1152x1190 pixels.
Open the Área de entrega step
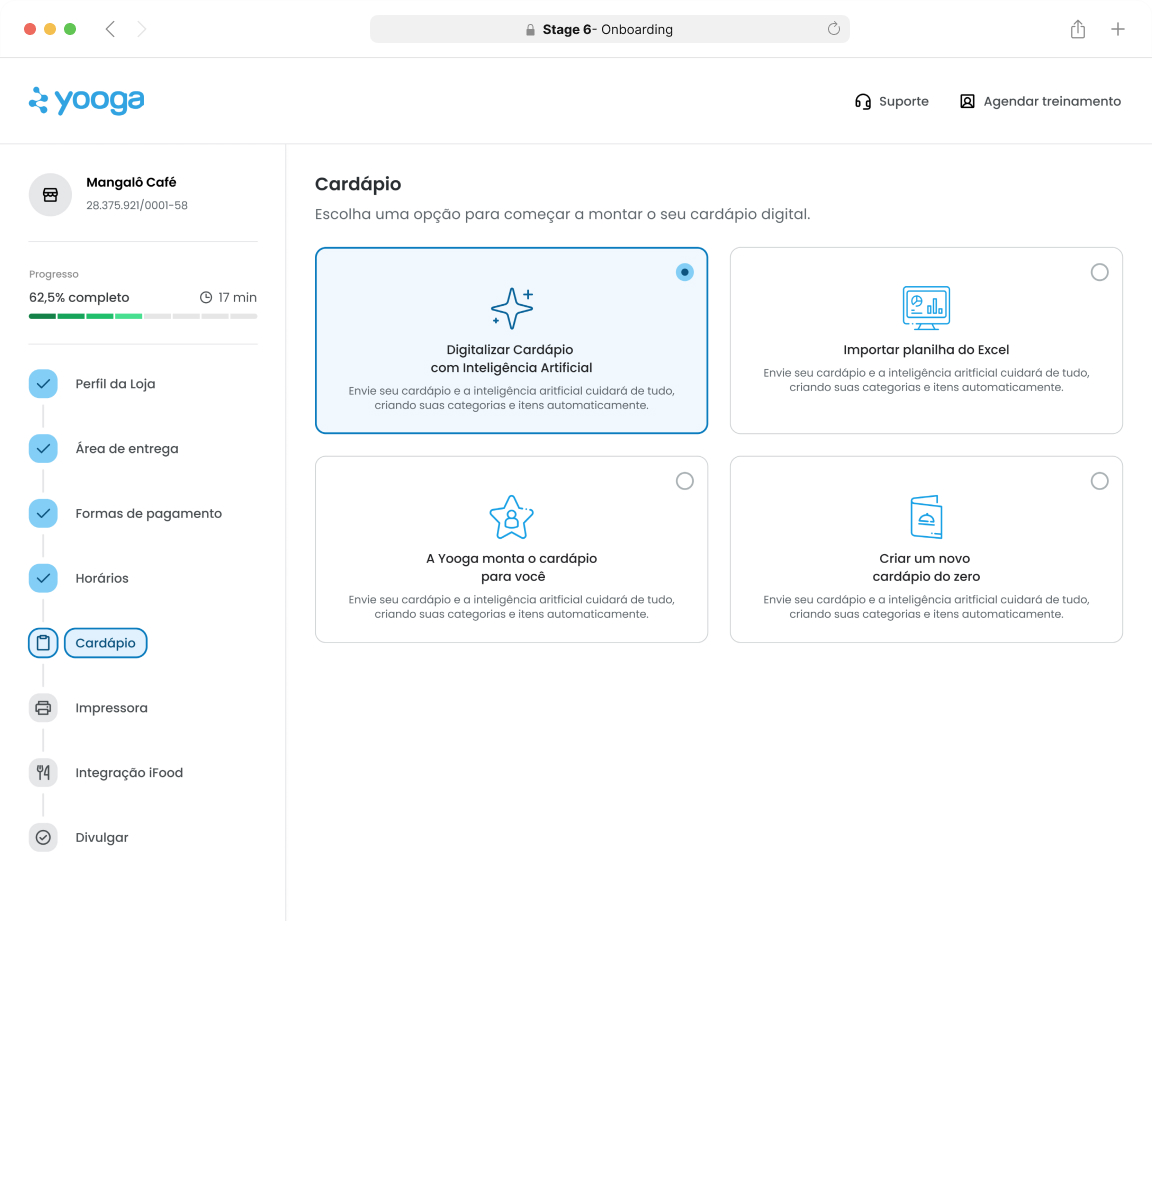pos(127,449)
